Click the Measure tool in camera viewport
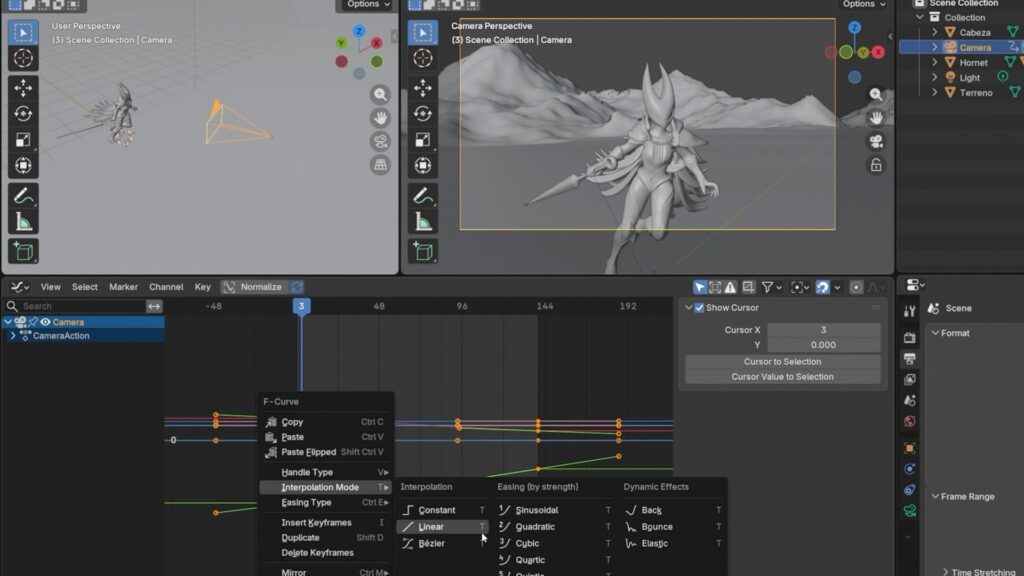The height and width of the screenshot is (576, 1024). (x=423, y=222)
